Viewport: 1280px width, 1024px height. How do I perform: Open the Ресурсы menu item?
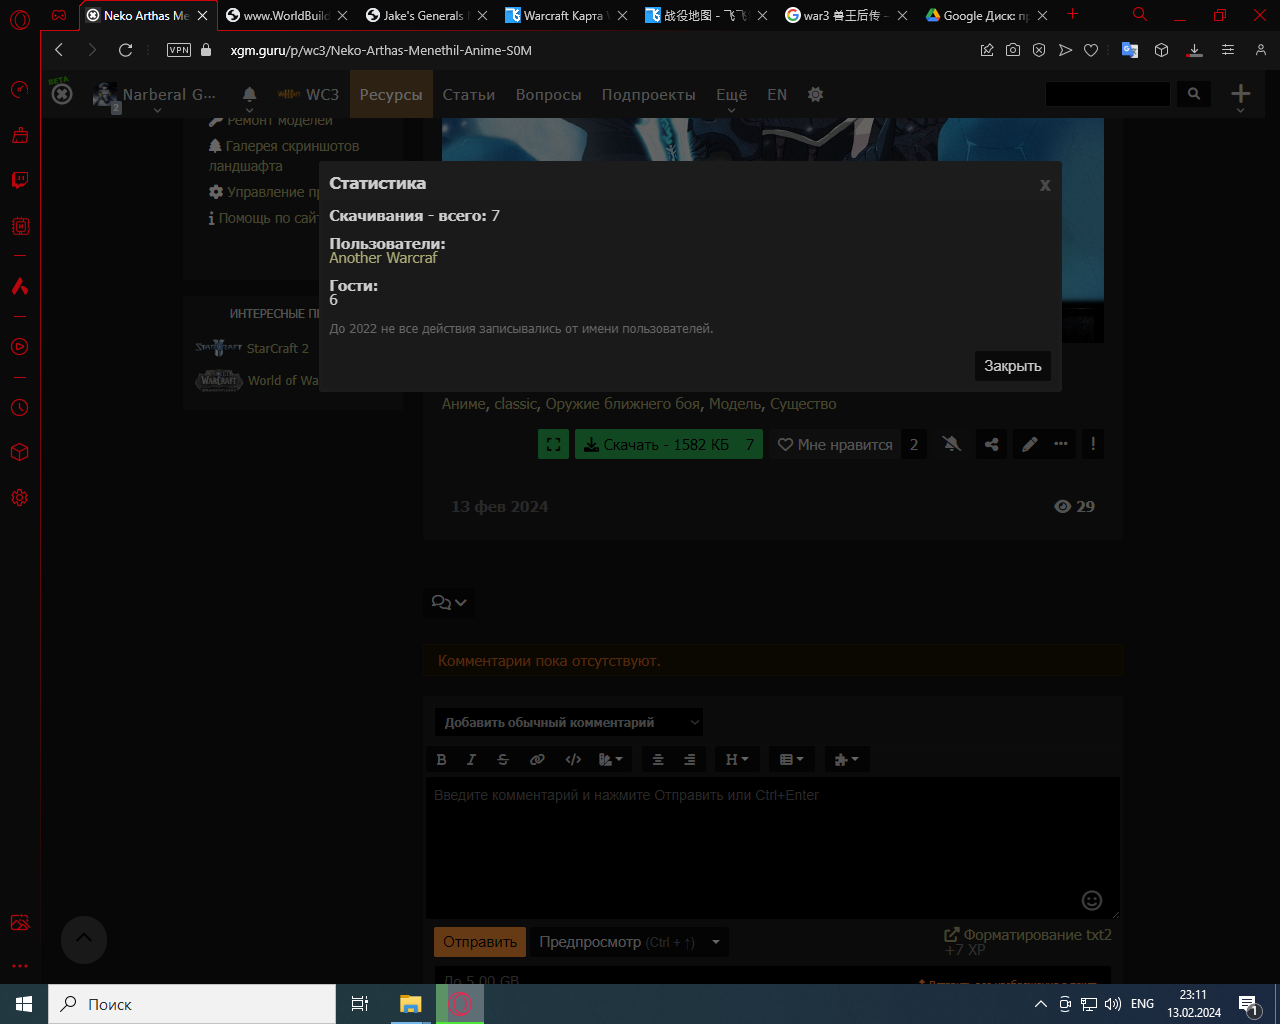[x=391, y=94]
